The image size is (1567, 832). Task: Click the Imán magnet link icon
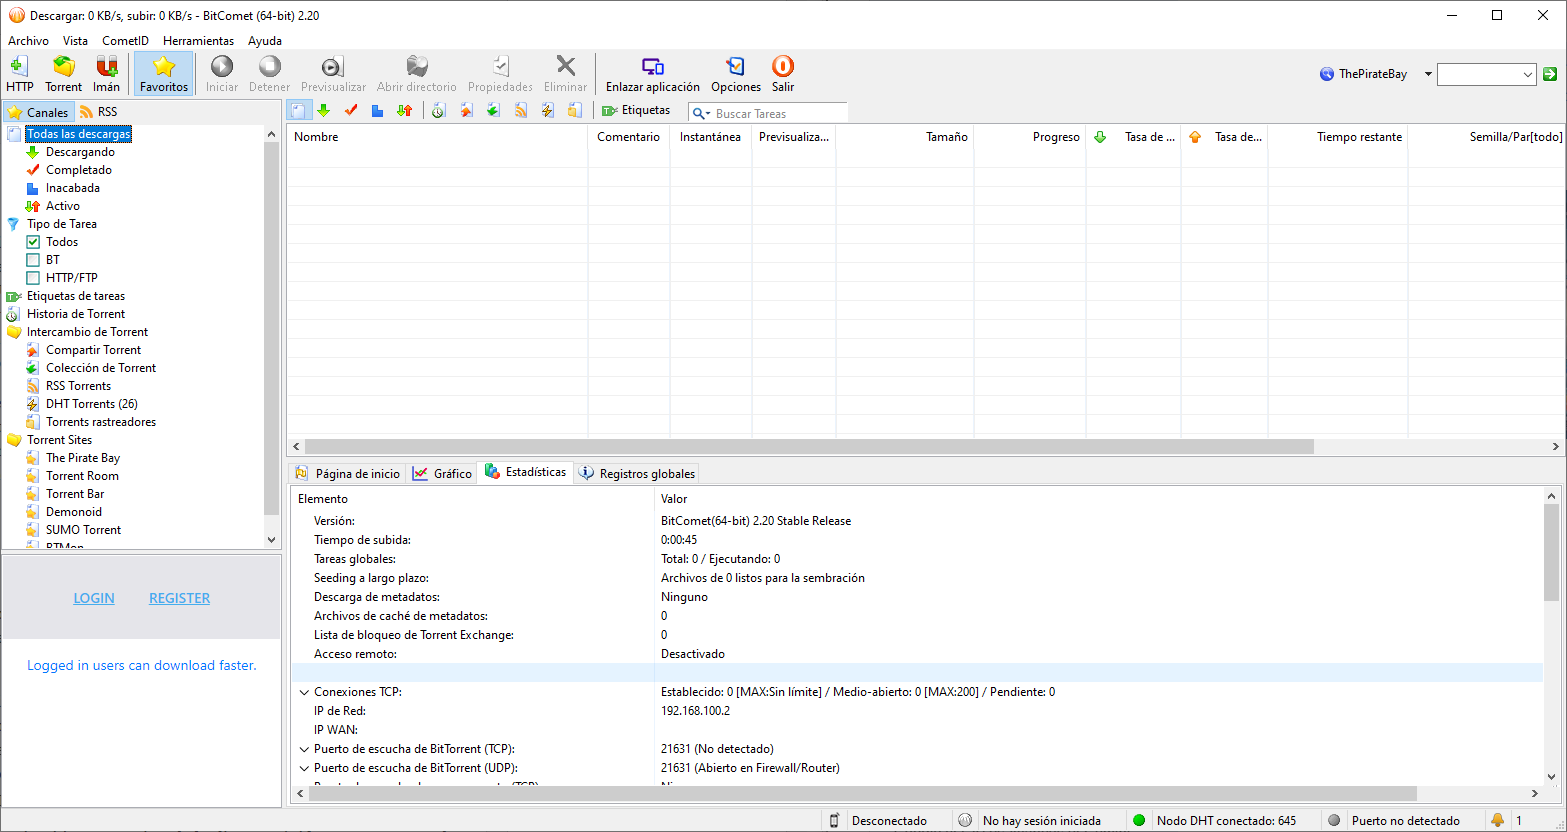pos(107,74)
